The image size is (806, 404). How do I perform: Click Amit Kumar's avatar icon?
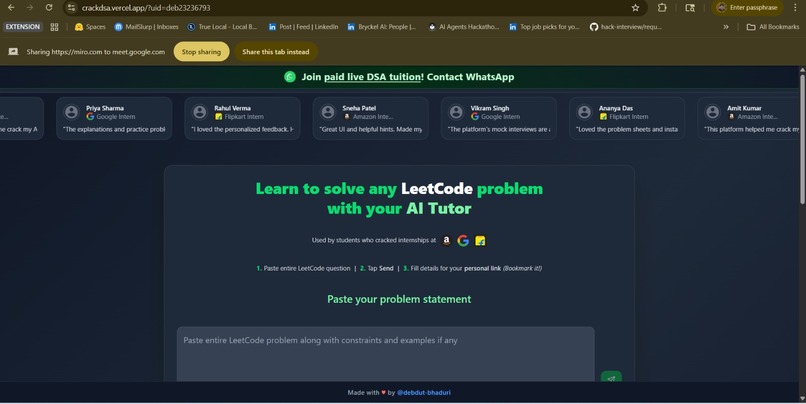point(712,112)
